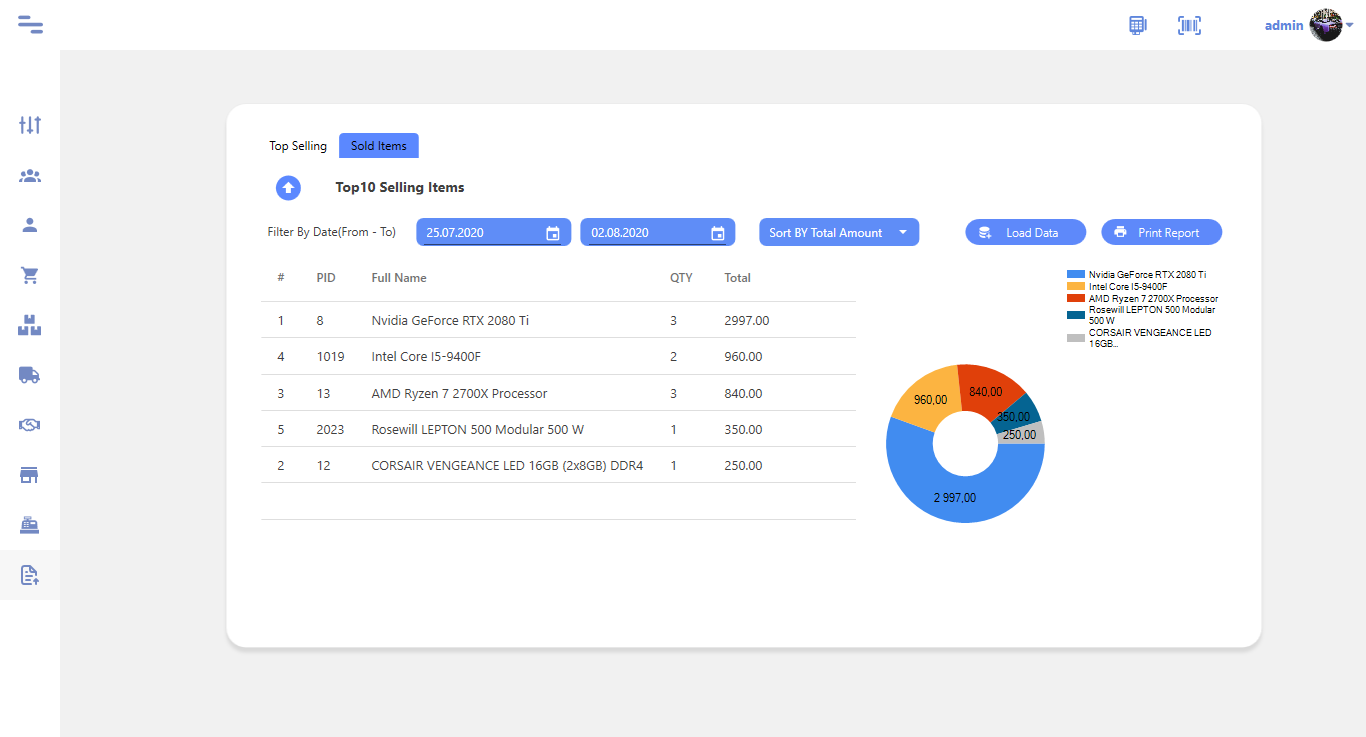Click orange Intel Core I5-9400F legend swatch
1366x737 pixels.
[1076, 286]
